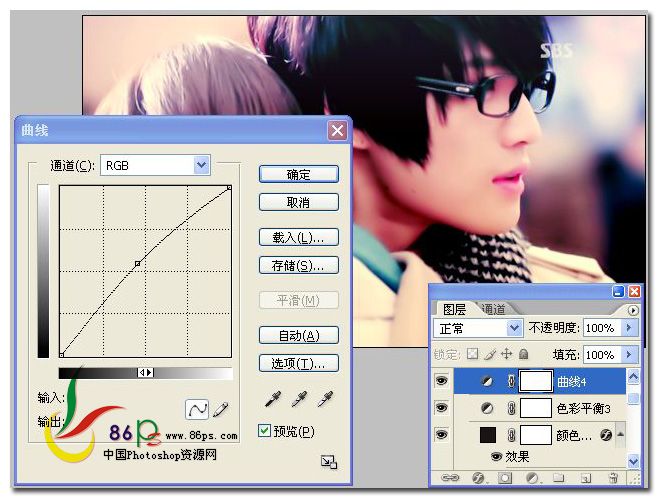Viewport: 660px width, 500px height.
Task: Open the 填充 fill slider arrow
Action: 629,354
